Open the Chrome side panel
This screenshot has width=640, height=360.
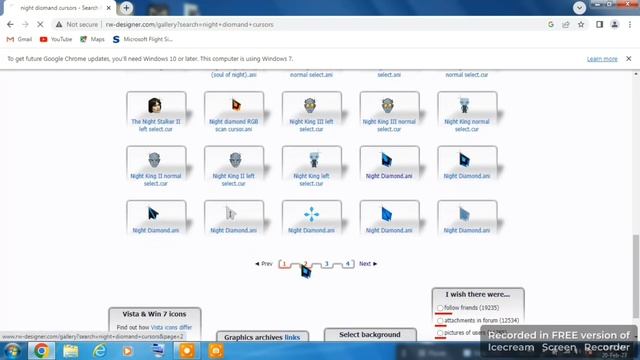pos(599,24)
